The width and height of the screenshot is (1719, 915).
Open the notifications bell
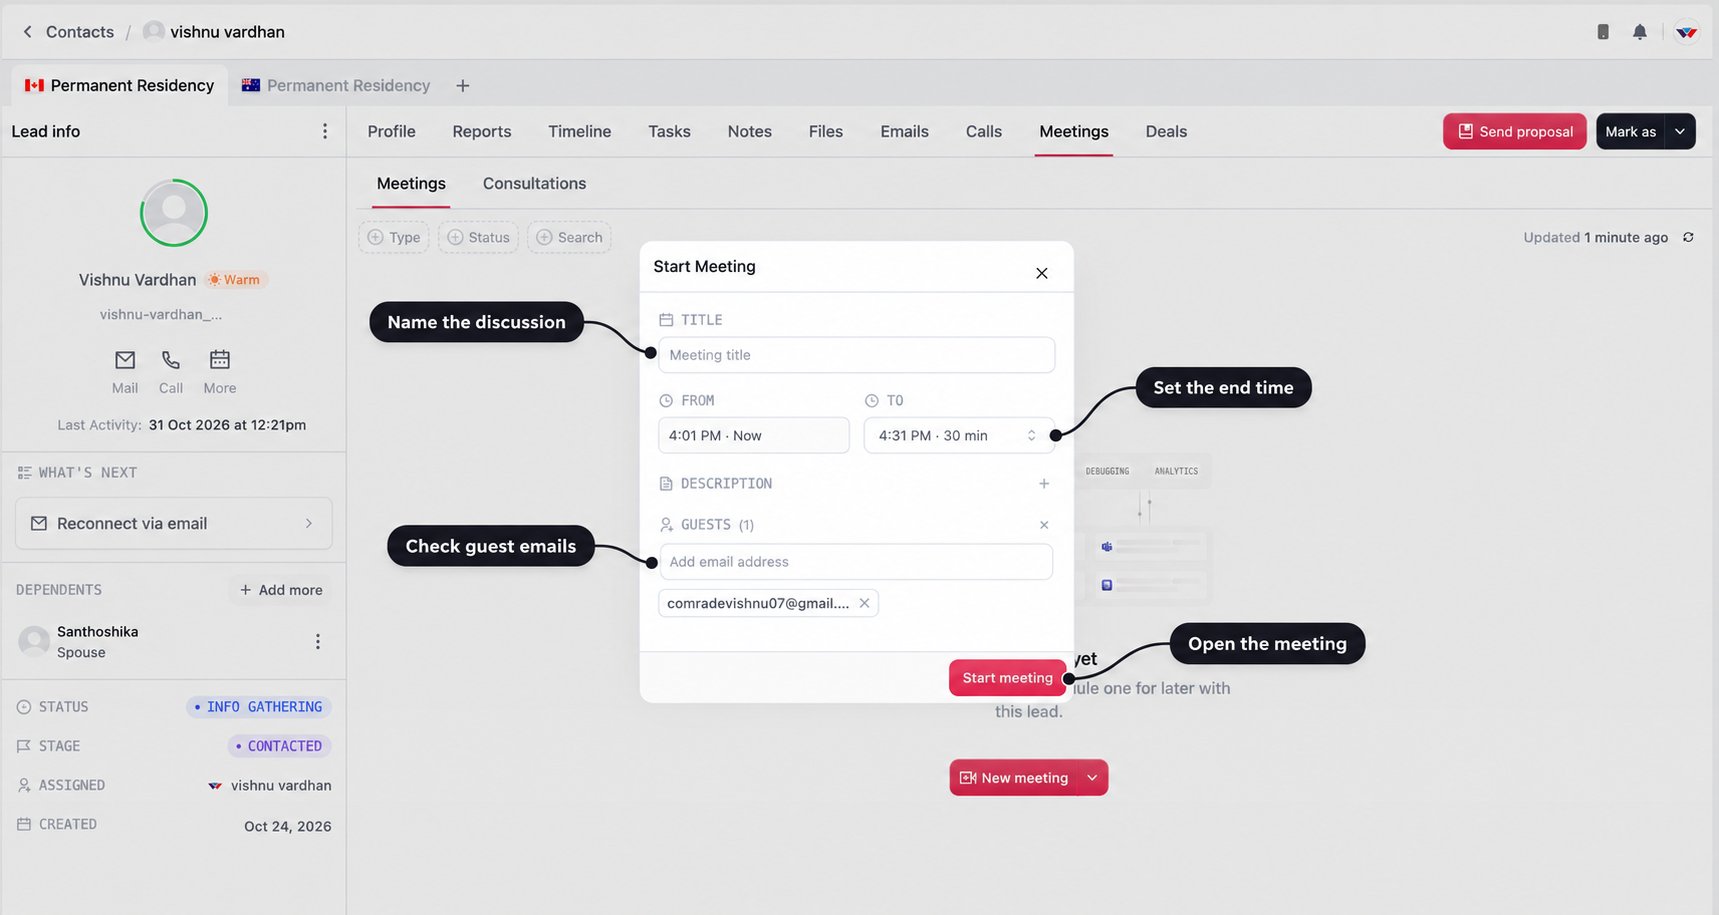(x=1640, y=32)
